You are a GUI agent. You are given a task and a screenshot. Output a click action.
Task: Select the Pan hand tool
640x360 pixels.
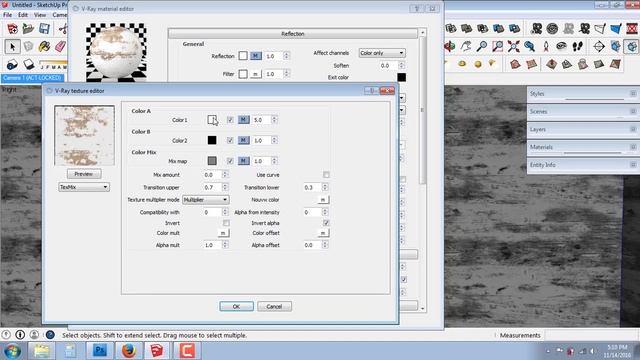tap(466, 47)
